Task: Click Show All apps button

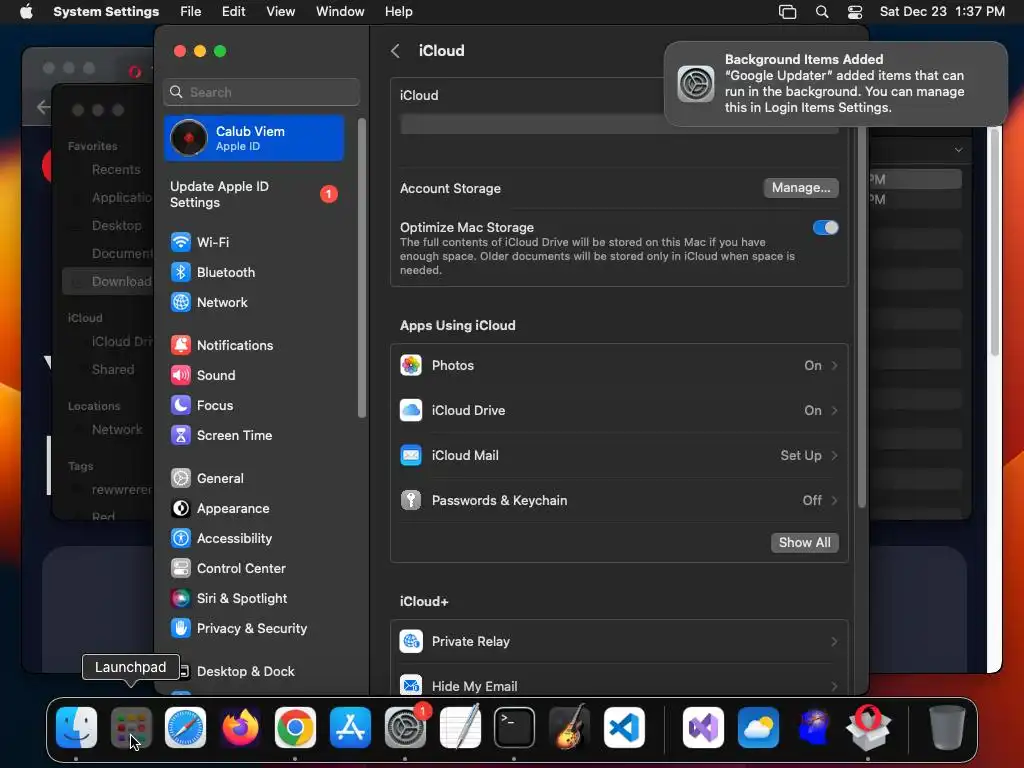Action: point(805,543)
